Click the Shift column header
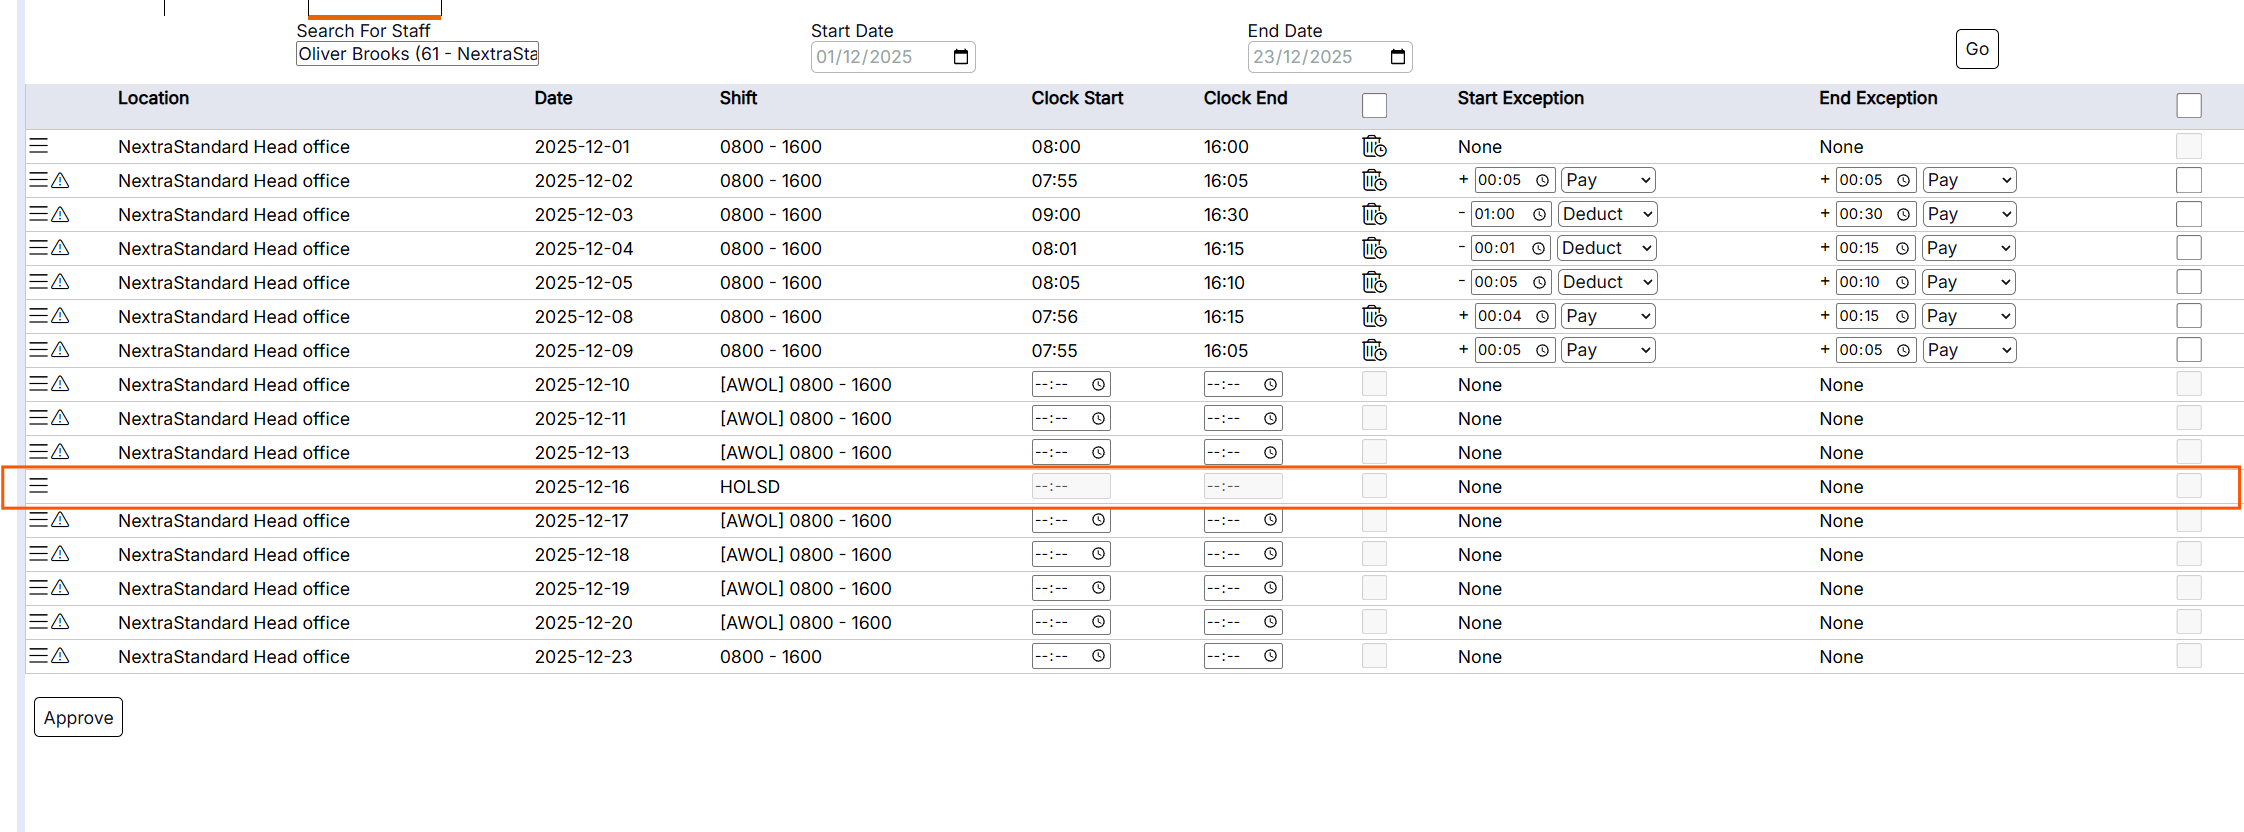2244x832 pixels. click(738, 98)
